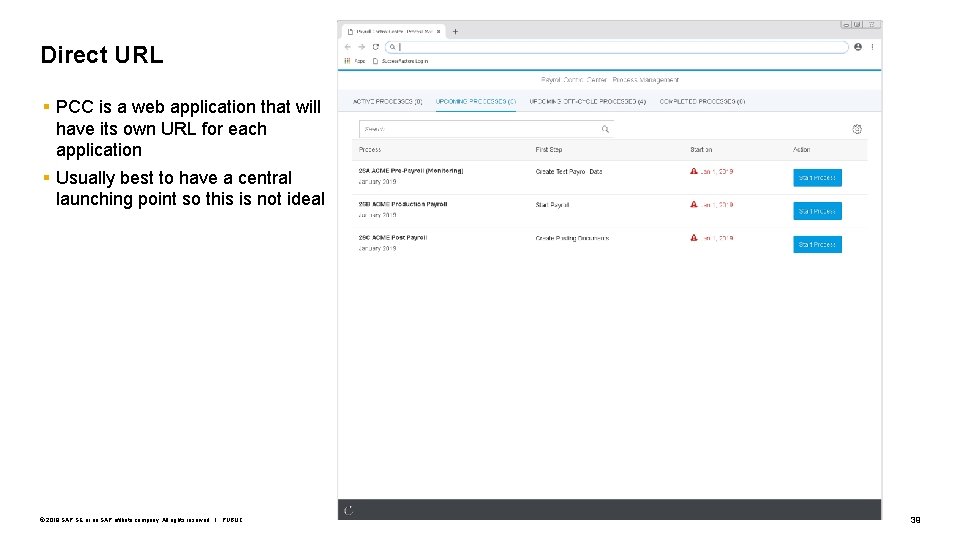Click the refresh icon in the dark footer bar
This screenshot has height=540, width=960.
pyautogui.click(x=348, y=511)
